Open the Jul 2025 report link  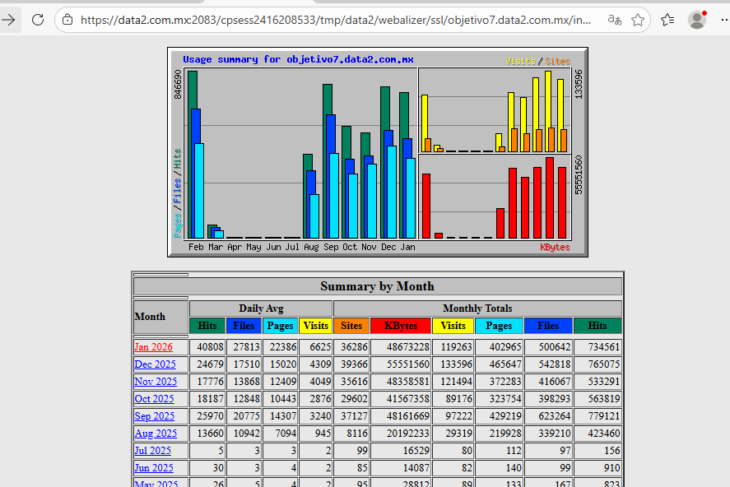tap(153, 451)
